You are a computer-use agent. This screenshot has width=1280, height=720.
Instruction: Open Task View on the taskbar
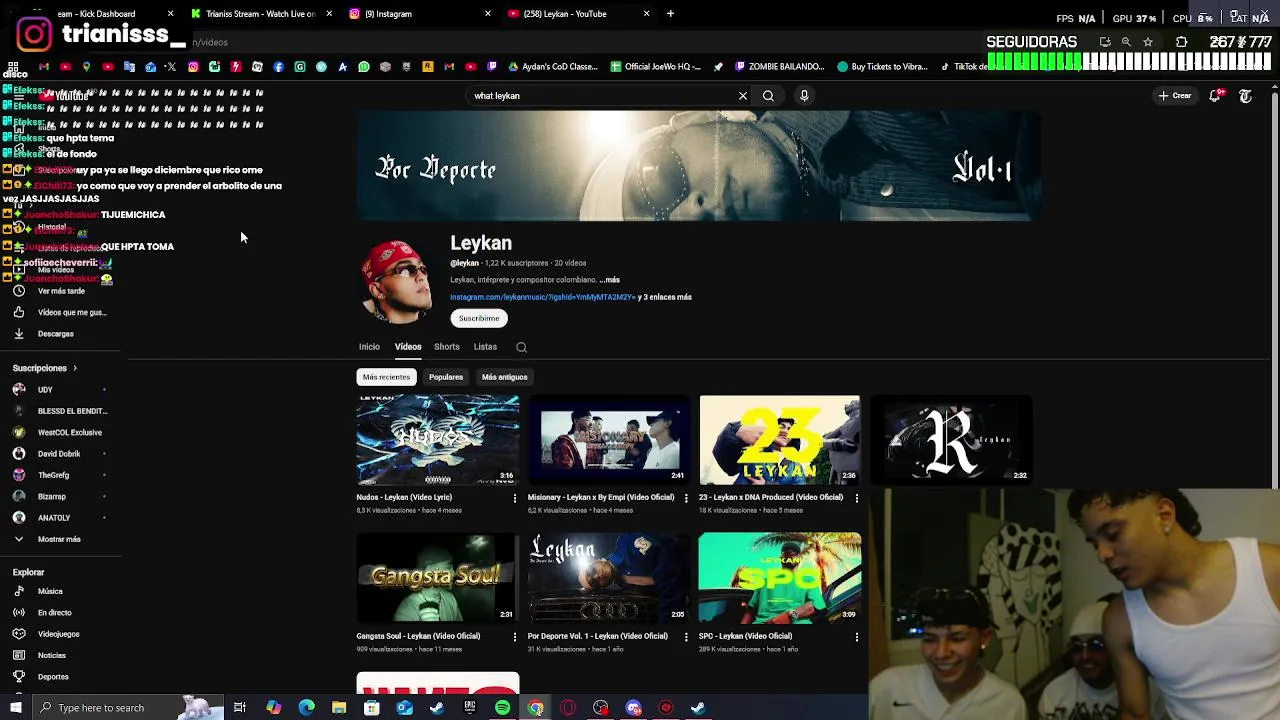(x=240, y=708)
